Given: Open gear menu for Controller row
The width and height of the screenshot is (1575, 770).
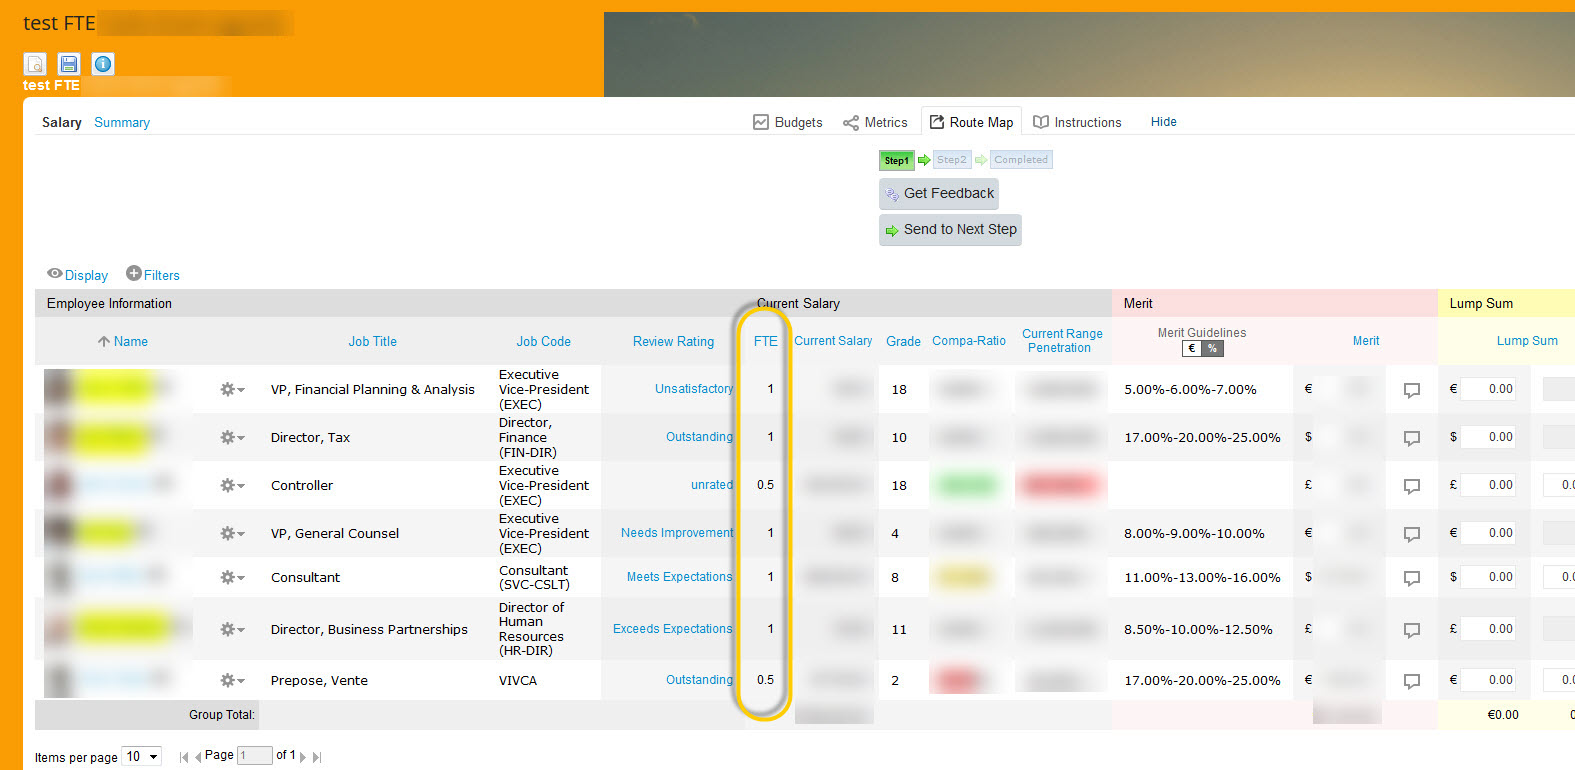Looking at the screenshot, I should tap(232, 485).
